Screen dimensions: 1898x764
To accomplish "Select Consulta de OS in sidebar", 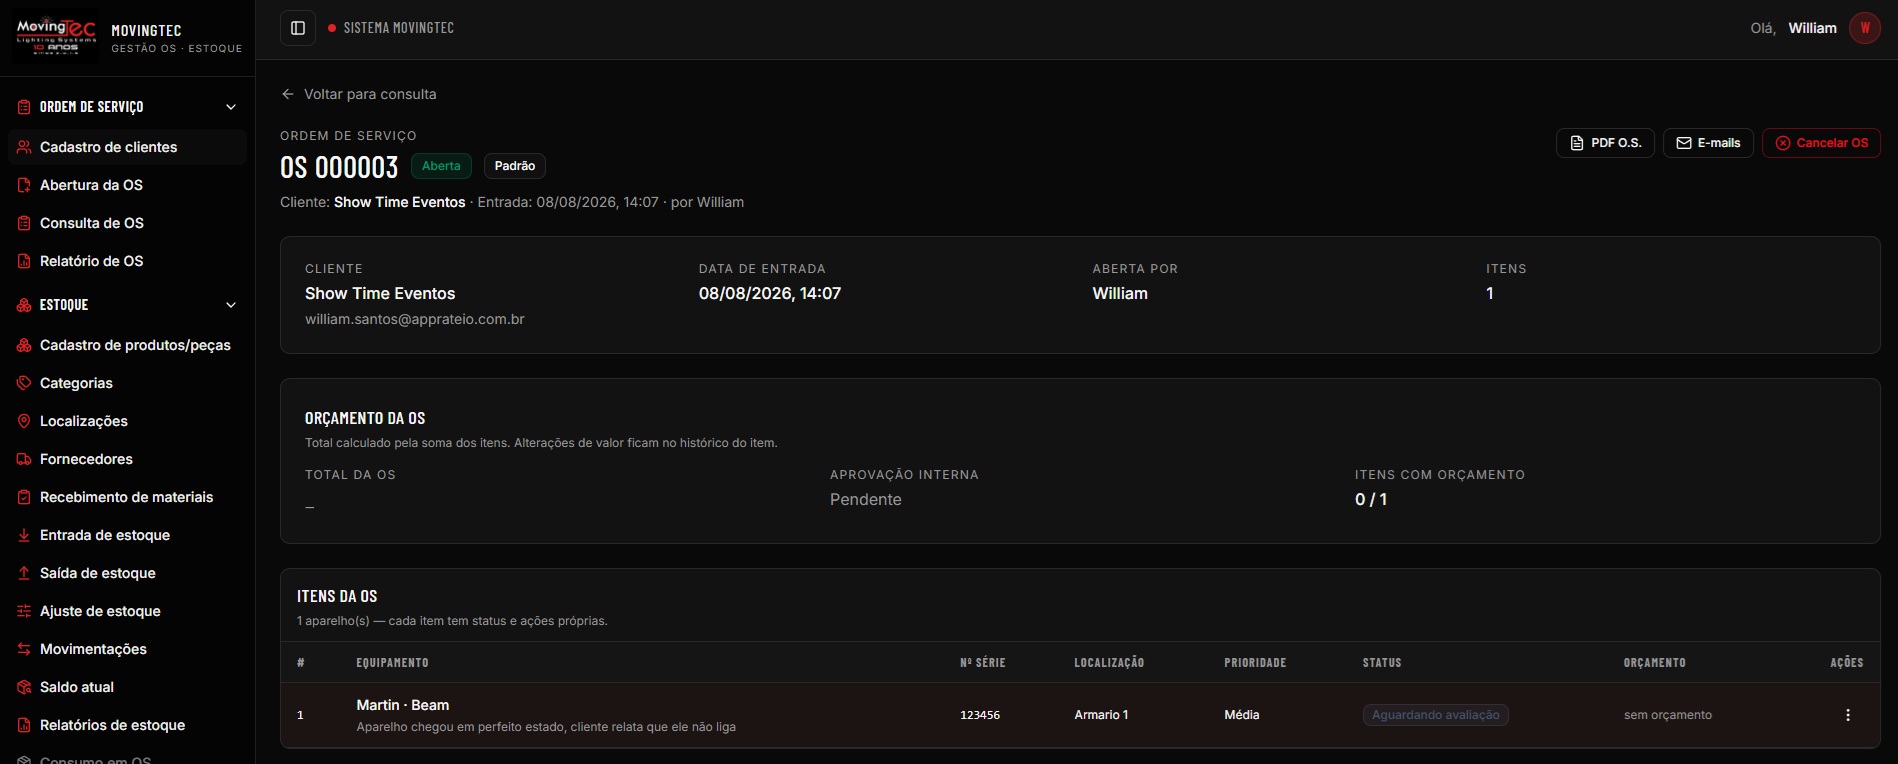I will 127,223.
